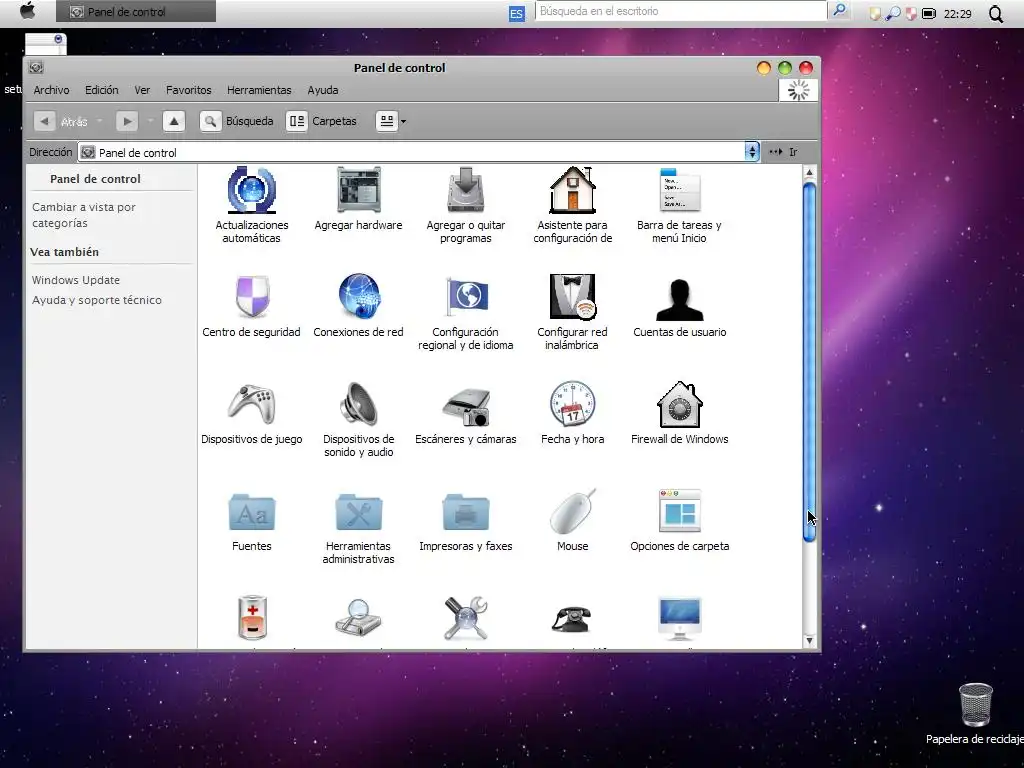Click the desktop search magnifier button

tap(839, 10)
